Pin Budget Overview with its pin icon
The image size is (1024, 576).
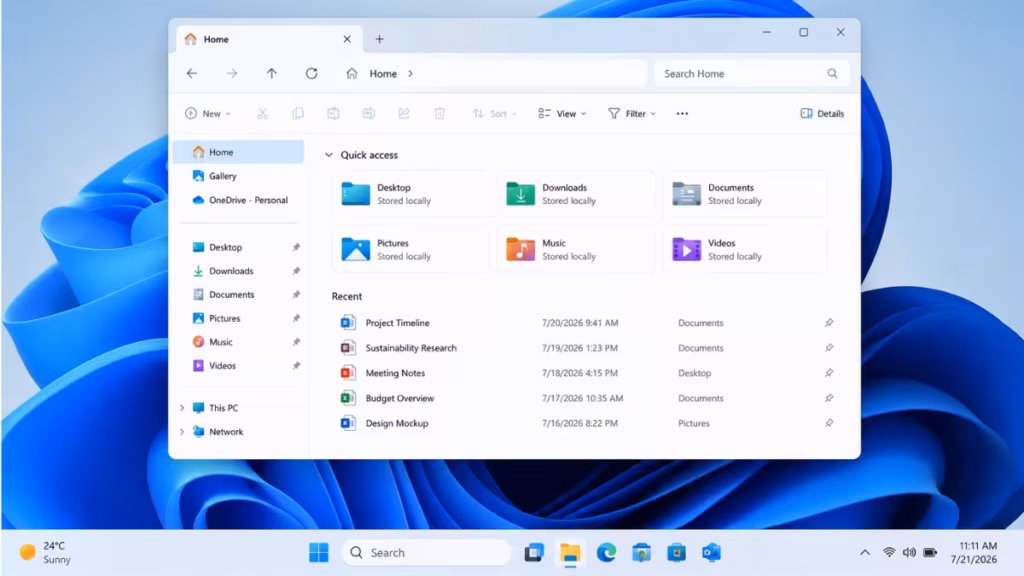[829, 398]
